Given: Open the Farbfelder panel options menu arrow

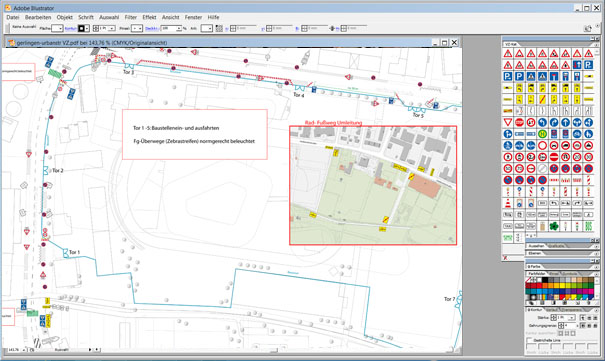Looking at the screenshot, I should coord(597,274).
